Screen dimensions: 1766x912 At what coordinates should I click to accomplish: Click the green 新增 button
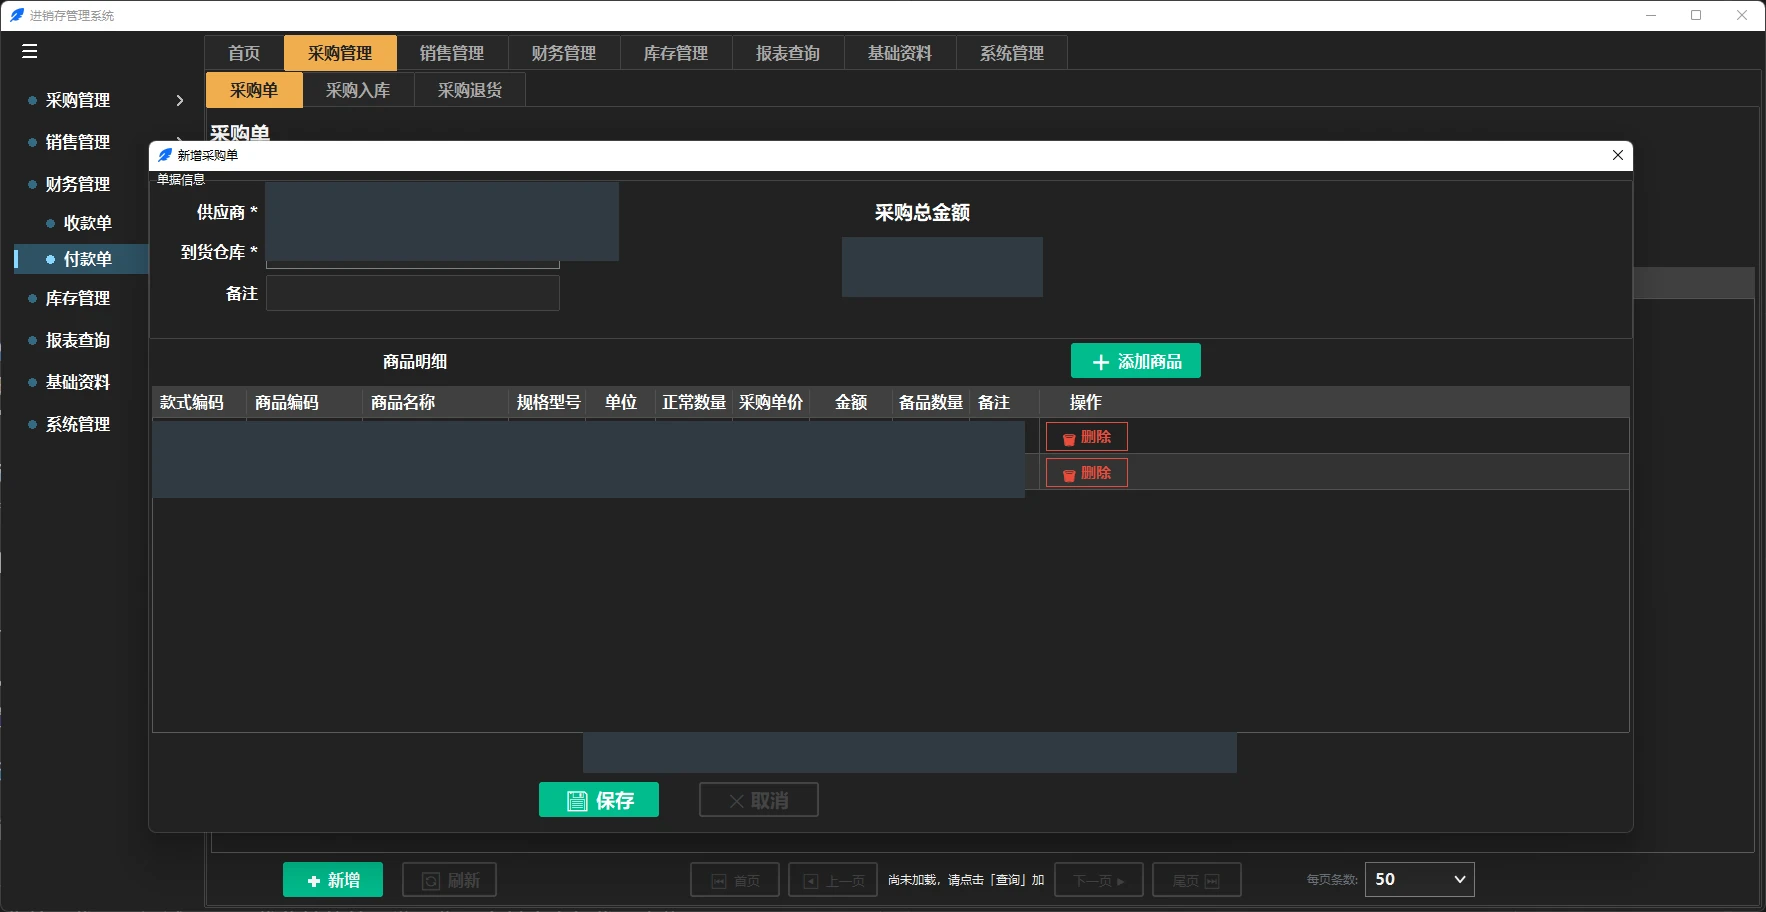[333, 880]
